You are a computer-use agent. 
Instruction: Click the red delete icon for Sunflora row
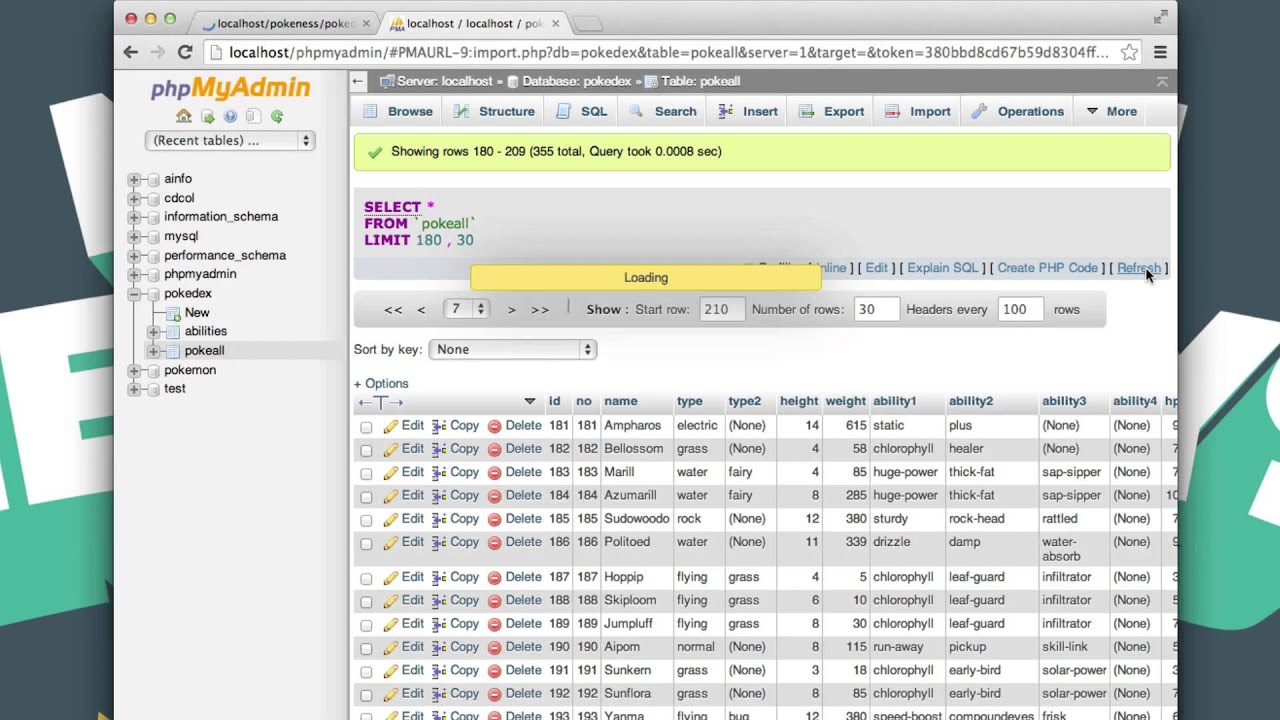[x=494, y=694]
